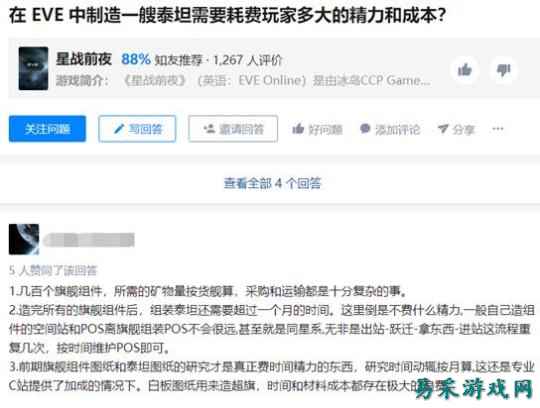This screenshot has width=540, height=408.
Task: Click the 关注问题 blue button
Action: pyautogui.click(x=47, y=129)
